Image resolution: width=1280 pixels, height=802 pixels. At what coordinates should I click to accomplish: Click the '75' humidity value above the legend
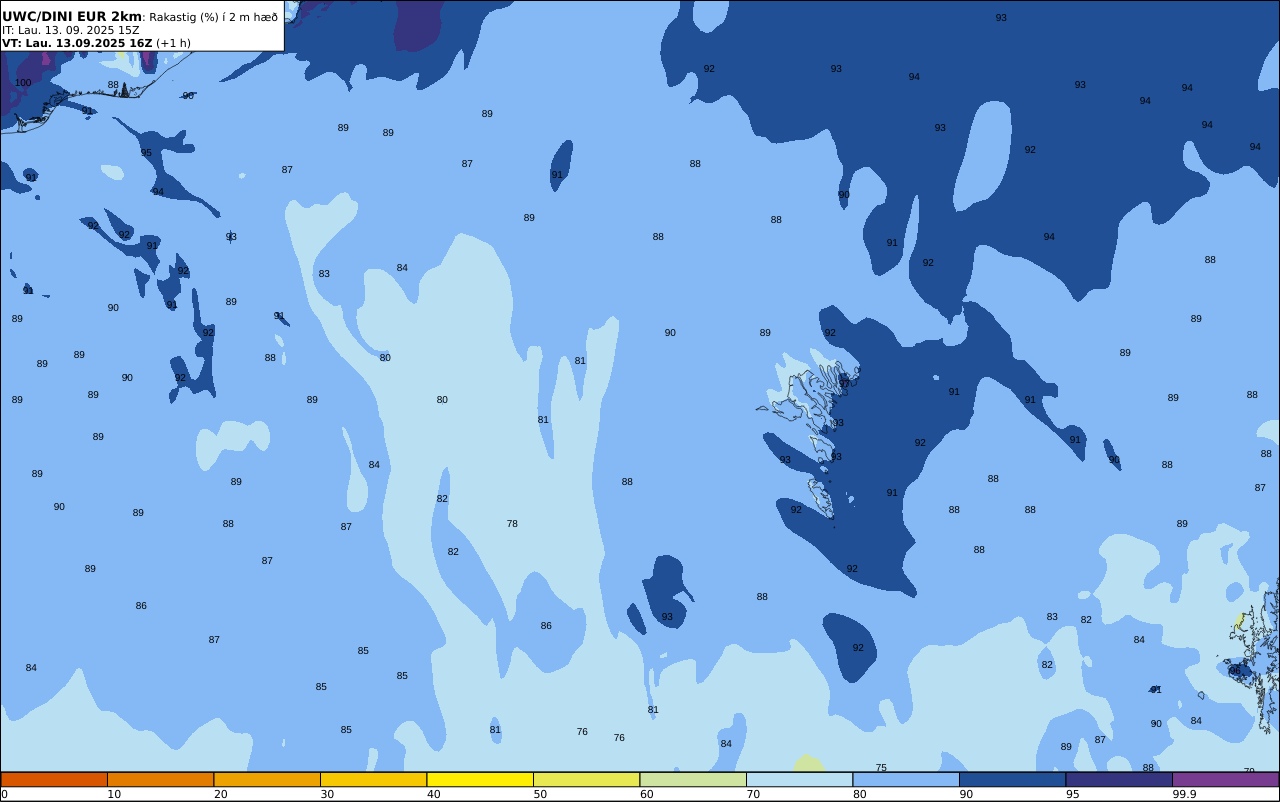pos(881,768)
